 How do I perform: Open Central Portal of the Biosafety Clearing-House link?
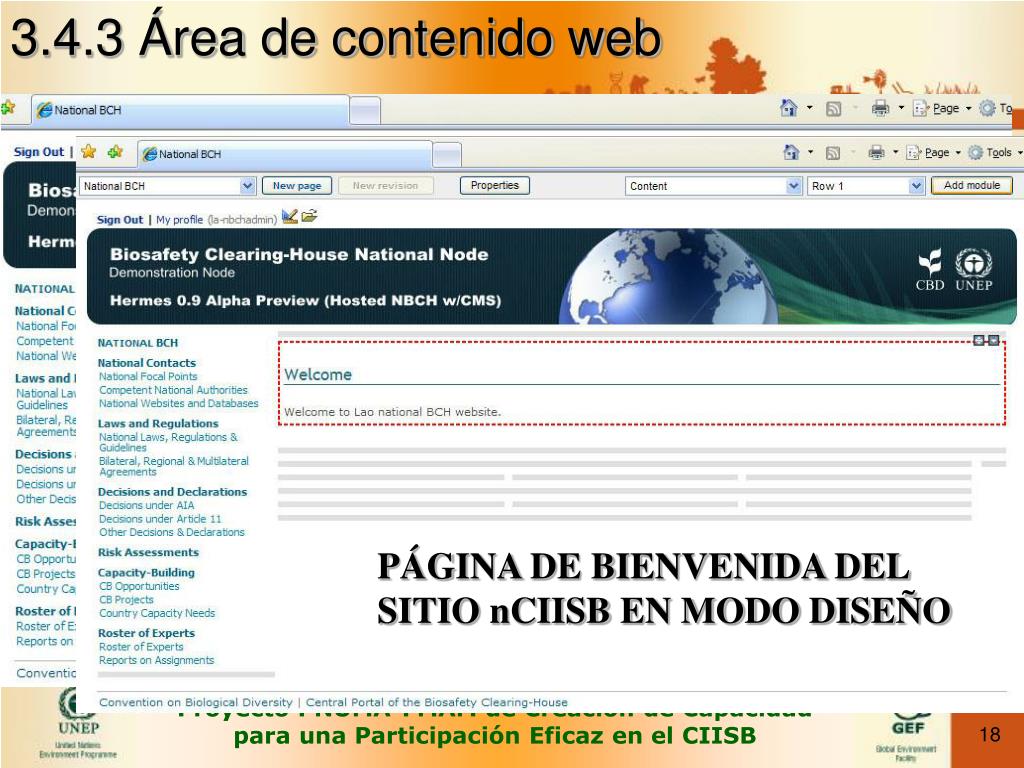(x=437, y=703)
